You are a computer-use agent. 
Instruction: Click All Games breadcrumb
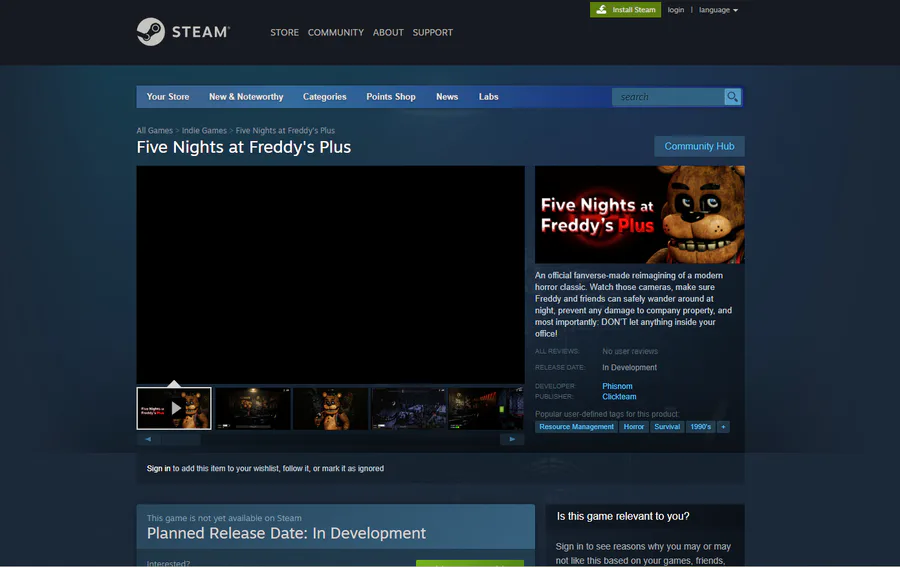[x=154, y=131]
